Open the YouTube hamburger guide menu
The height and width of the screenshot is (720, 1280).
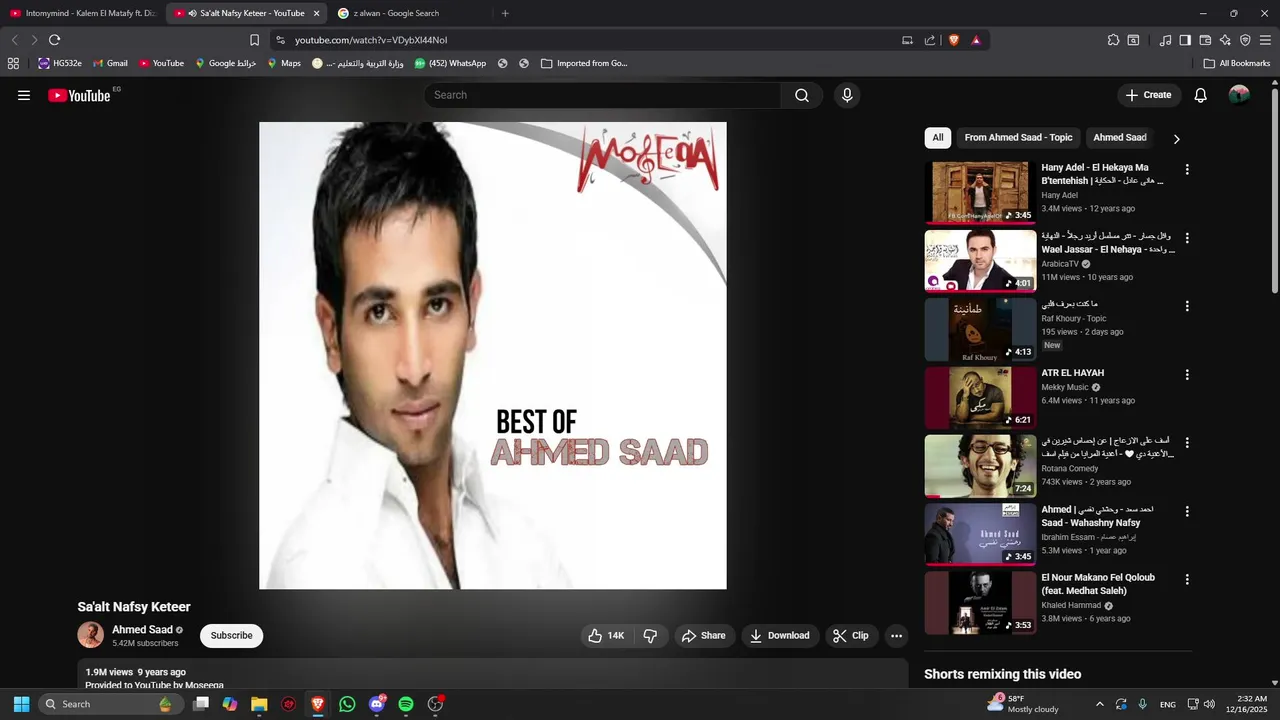pyautogui.click(x=24, y=95)
